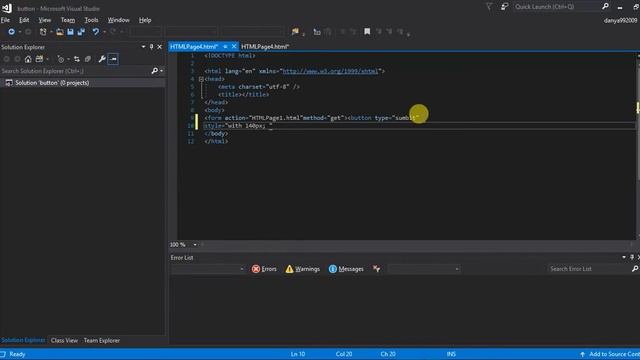Open the File menu
The width and height of the screenshot is (640, 360).
[5, 20]
